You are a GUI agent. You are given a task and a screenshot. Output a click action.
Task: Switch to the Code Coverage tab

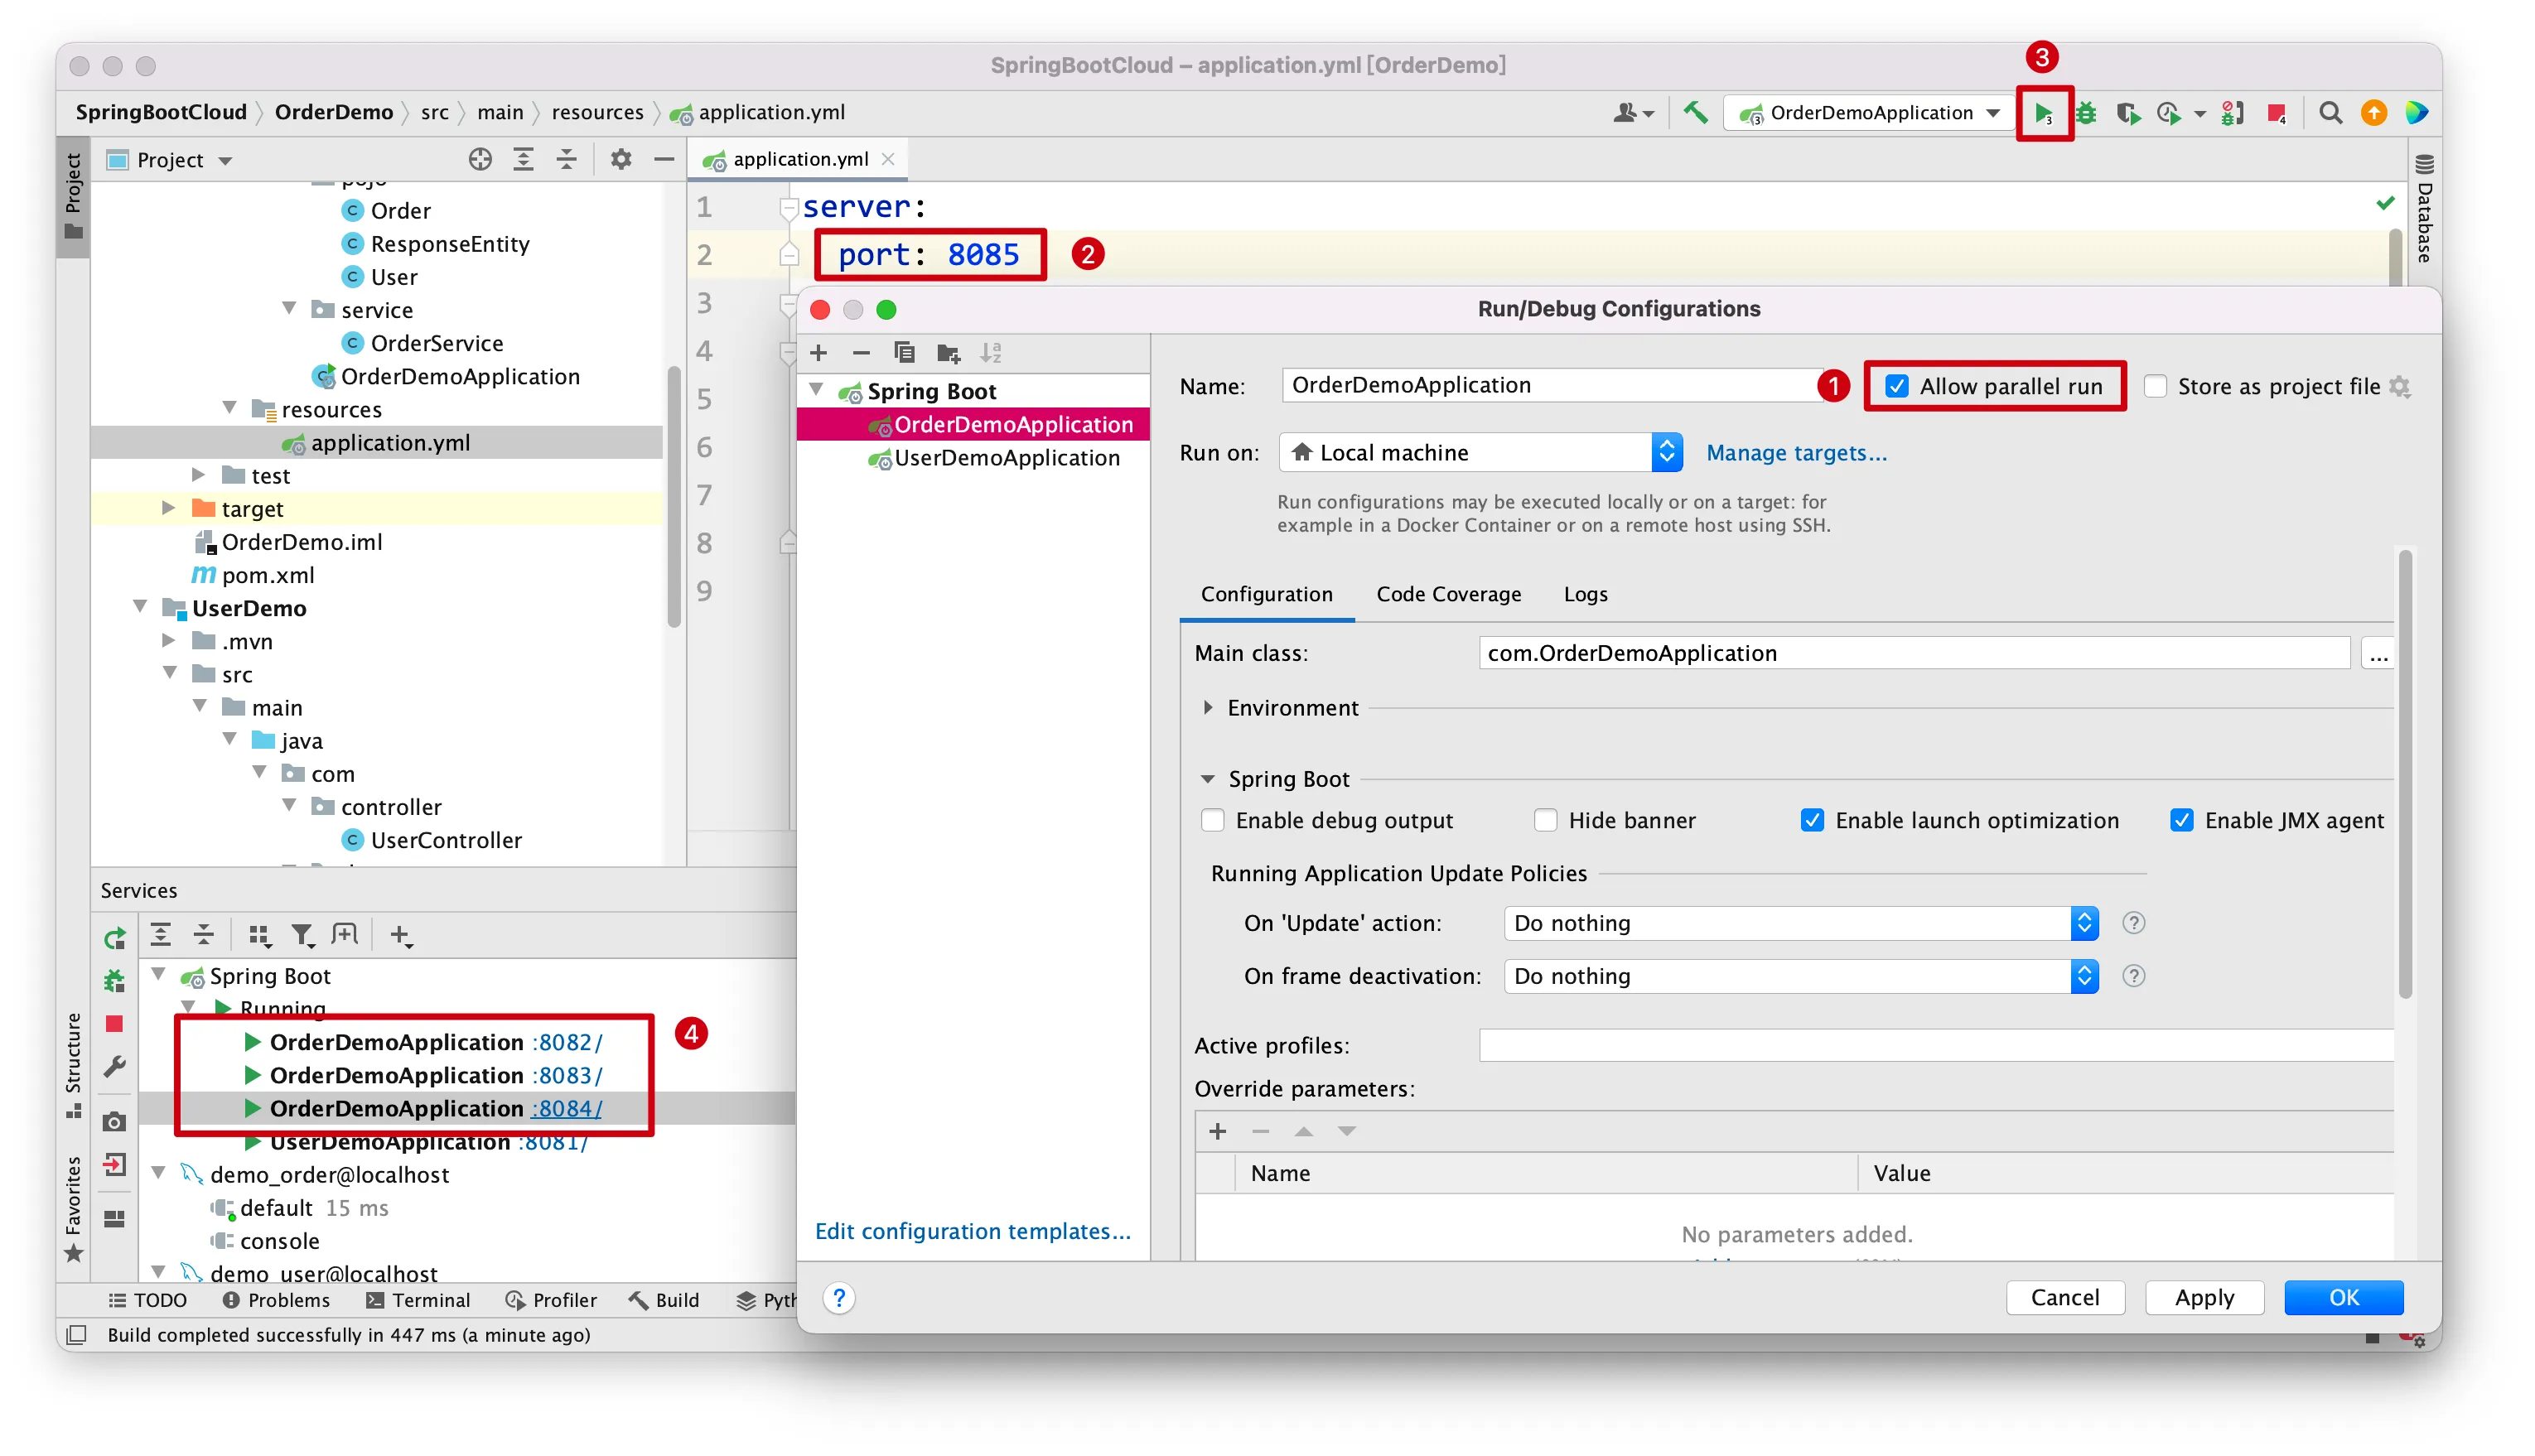point(1448,594)
